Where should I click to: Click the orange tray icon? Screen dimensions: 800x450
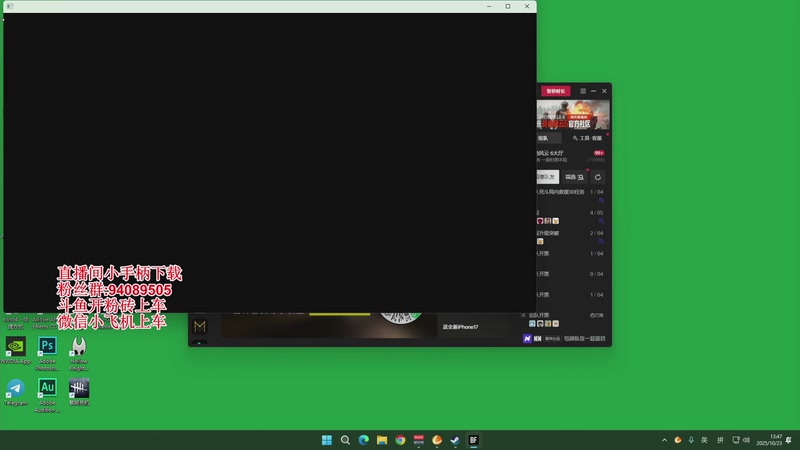[678, 440]
